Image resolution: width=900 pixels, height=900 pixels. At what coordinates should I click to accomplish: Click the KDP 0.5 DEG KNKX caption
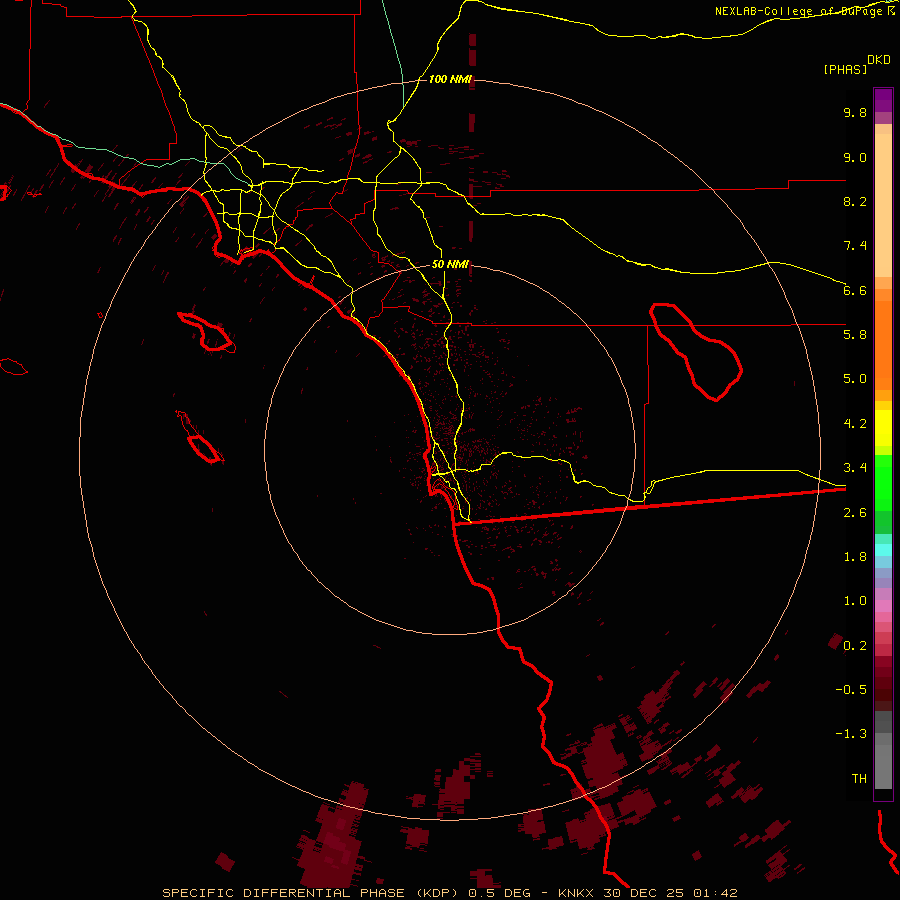point(449,893)
